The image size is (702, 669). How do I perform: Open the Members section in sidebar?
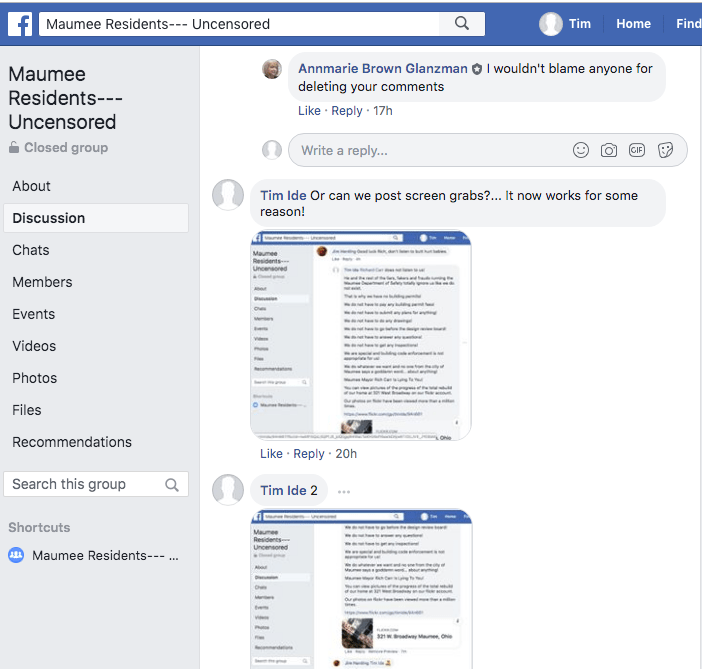coord(40,282)
